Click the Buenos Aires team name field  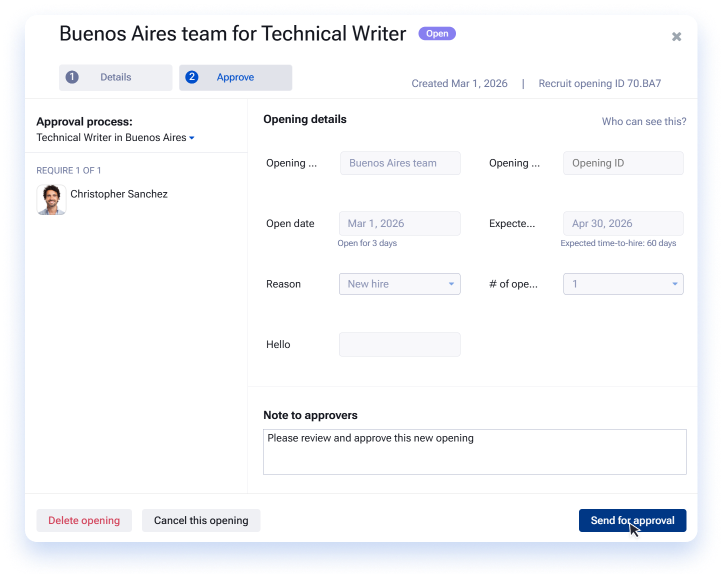pos(400,163)
